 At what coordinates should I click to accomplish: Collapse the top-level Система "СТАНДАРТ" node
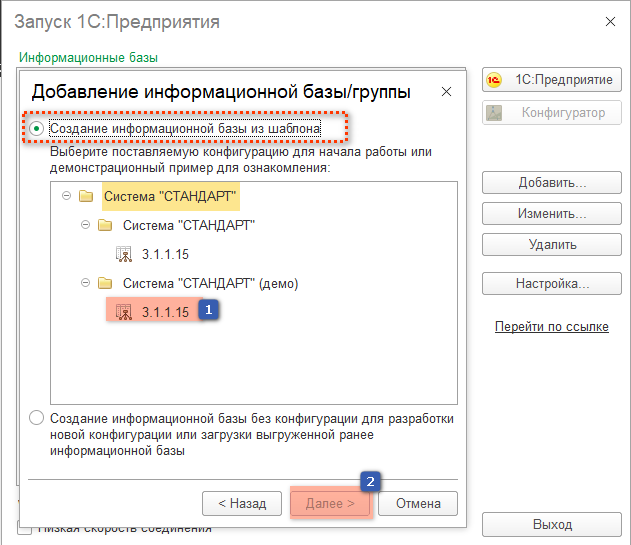(66, 196)
